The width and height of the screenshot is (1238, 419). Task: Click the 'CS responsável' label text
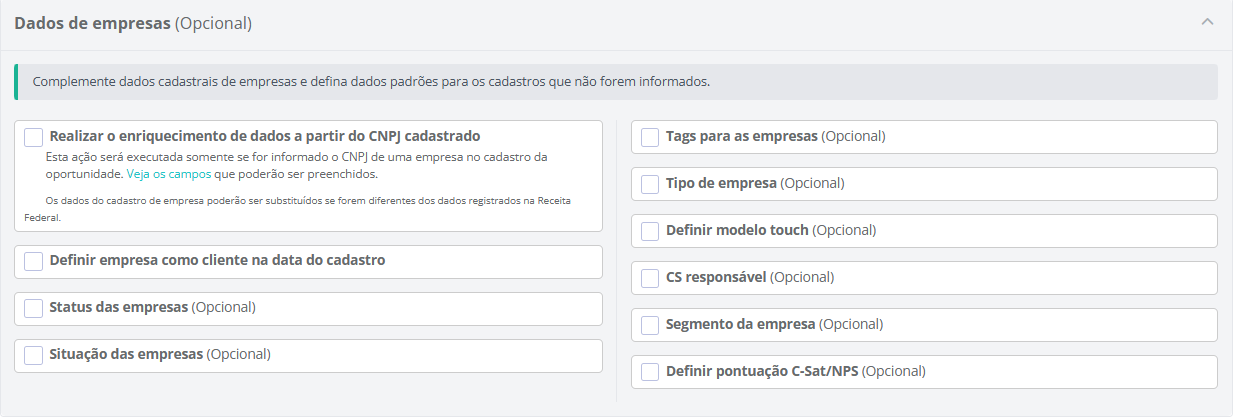[x=716, y=277]
